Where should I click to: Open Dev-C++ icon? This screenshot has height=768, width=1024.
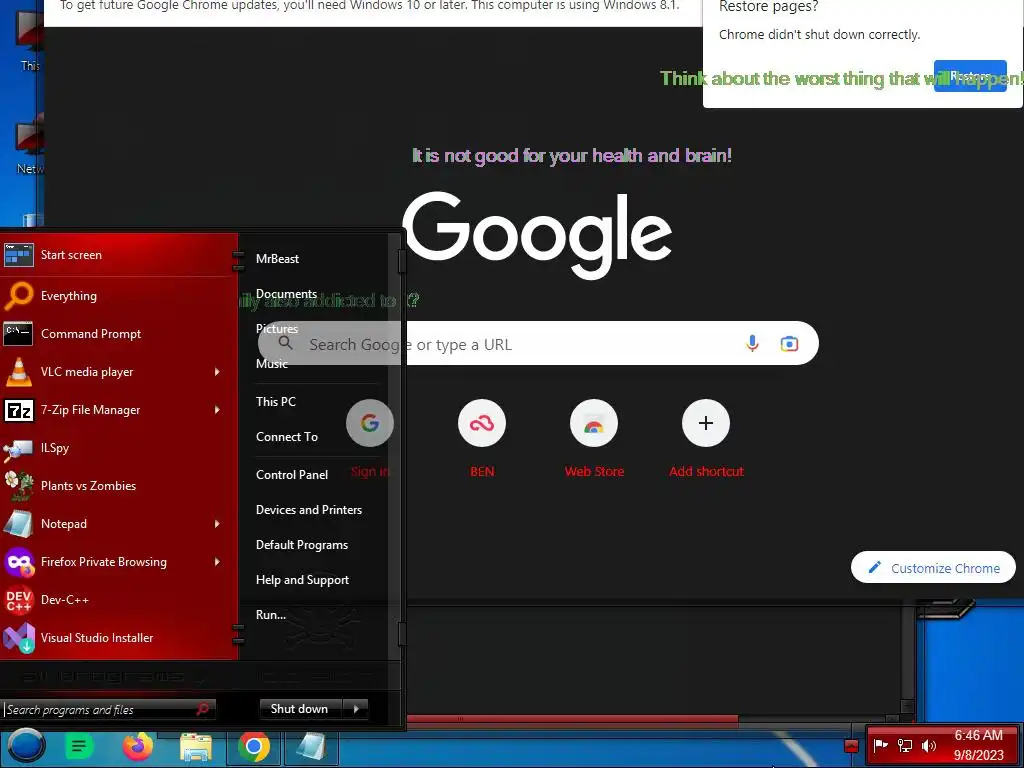point(18,600)
